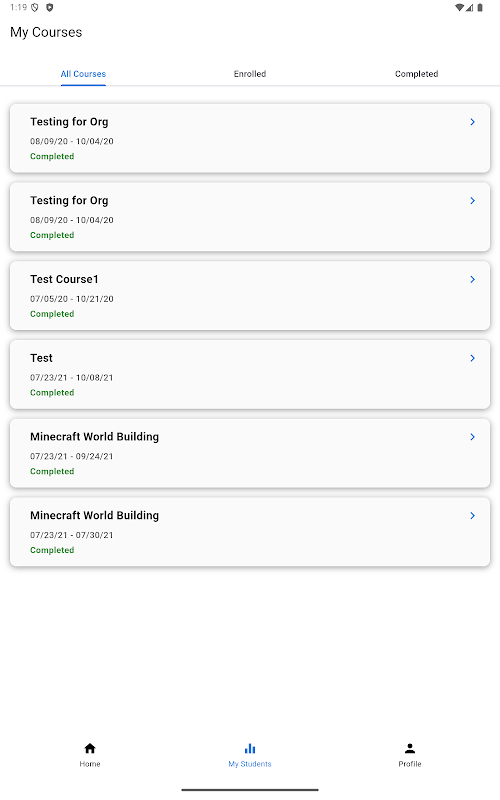
Task: Click chevron on Test course card
Action: (472, 358)
